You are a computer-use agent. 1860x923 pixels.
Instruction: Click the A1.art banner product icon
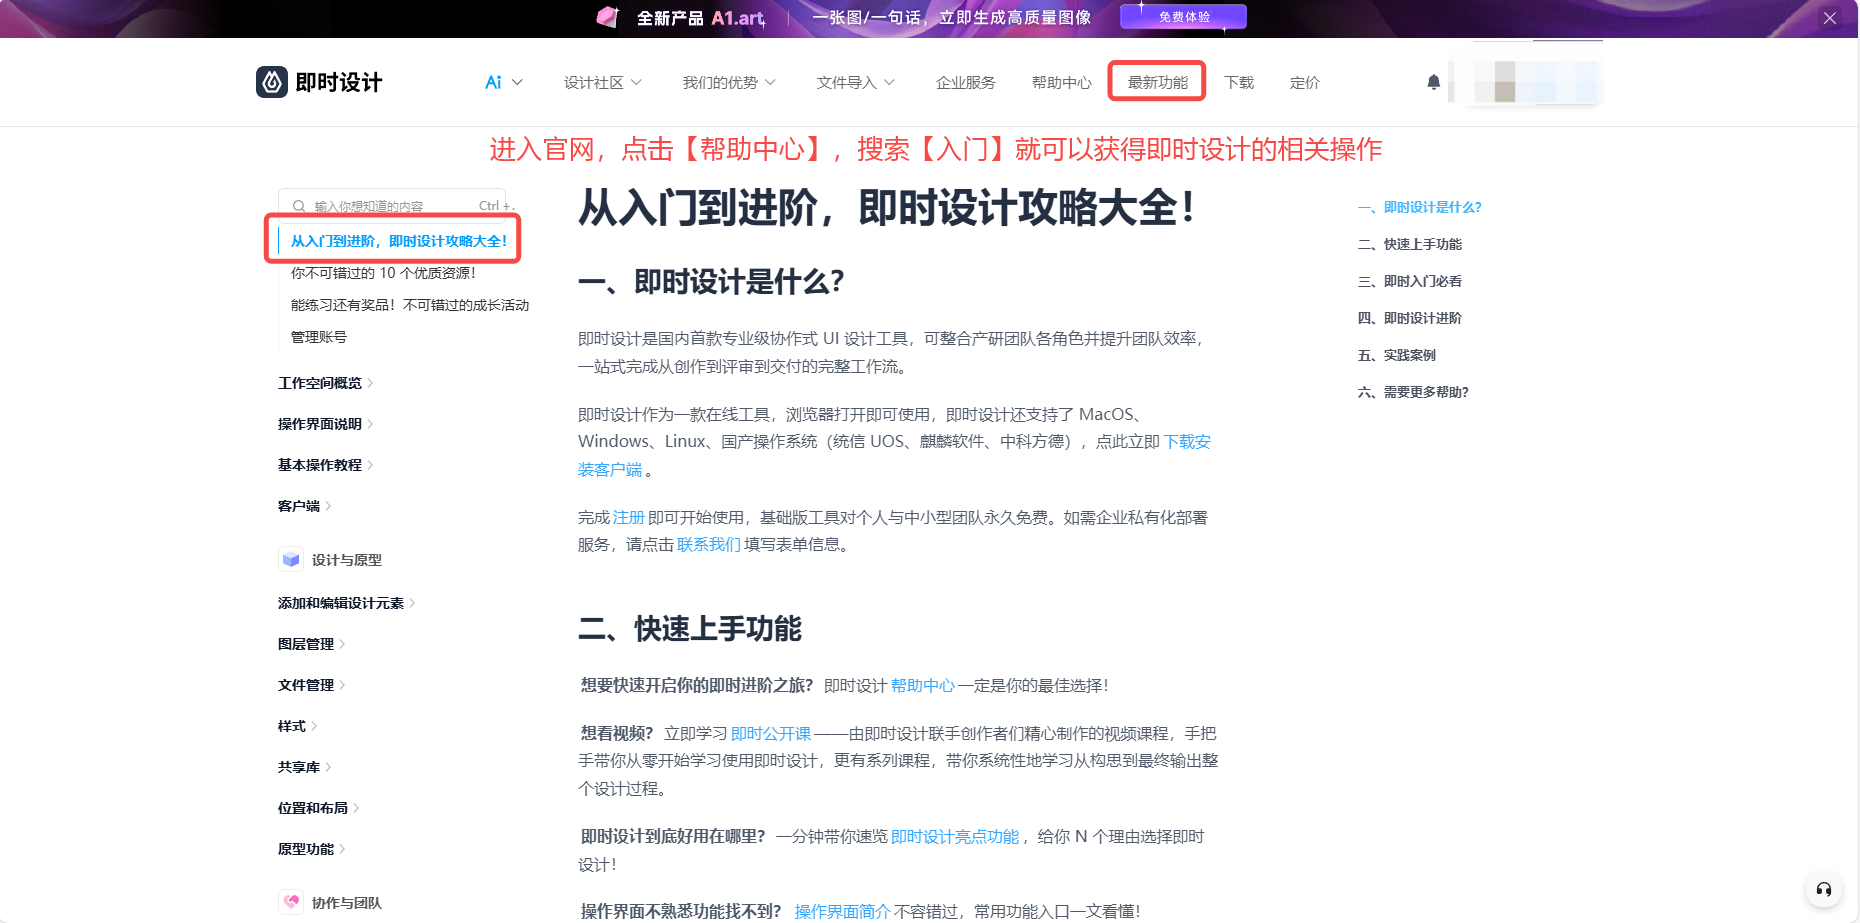(x=608, y=17)
